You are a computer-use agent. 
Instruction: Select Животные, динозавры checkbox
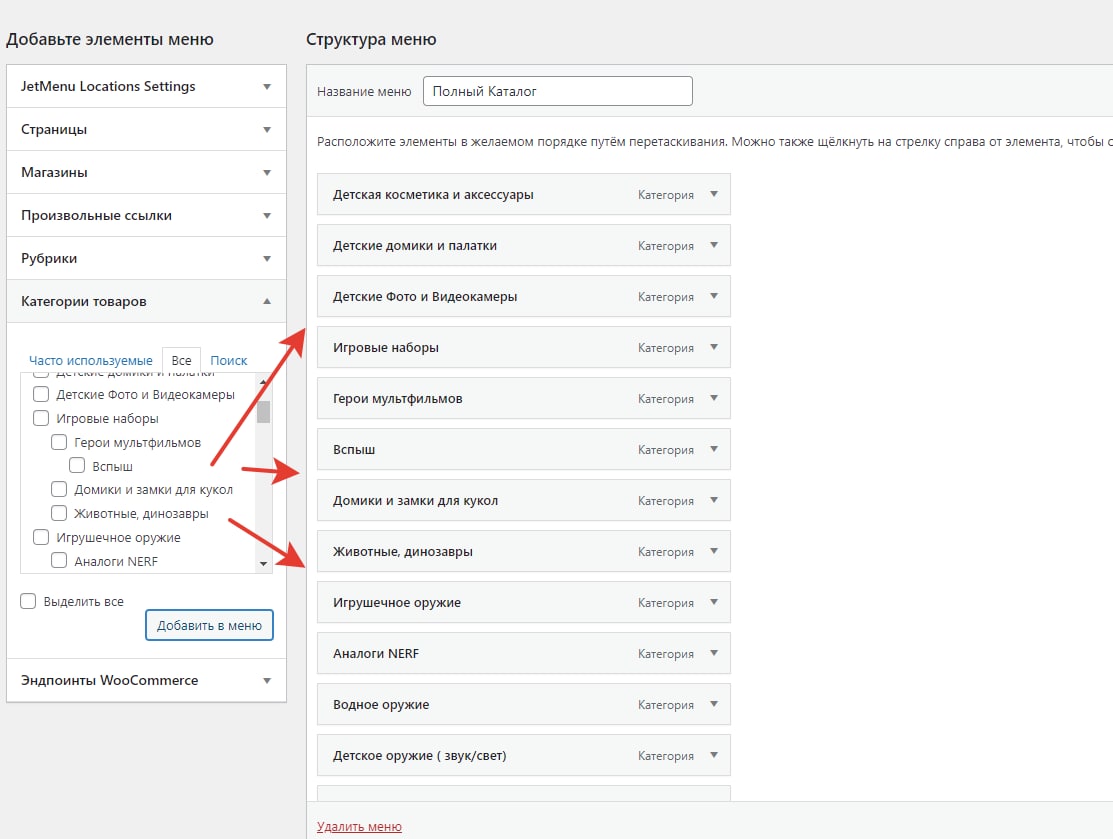[x=59, y=513]
